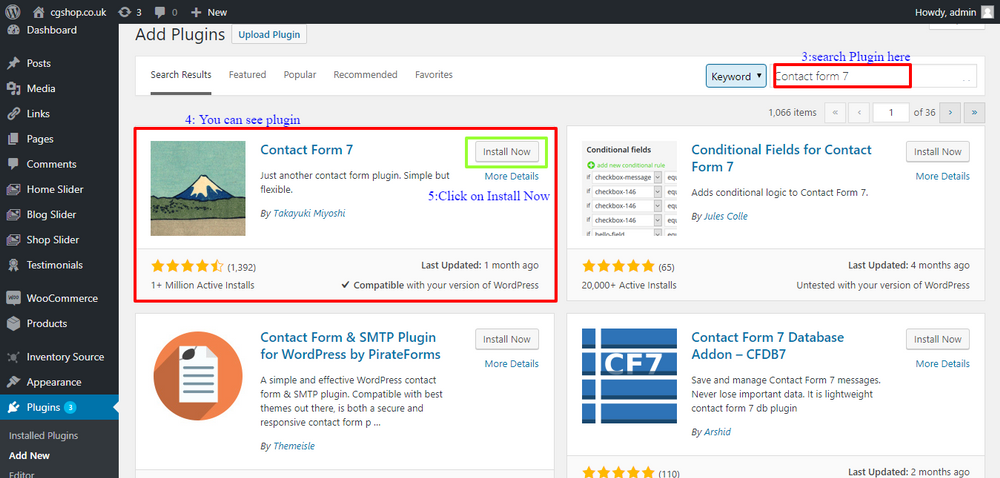The height and width of the screenshot is (478, 1000).
Task: Click the Media sidebar icon
Action: pyautogui.click(x=13, y=89)
